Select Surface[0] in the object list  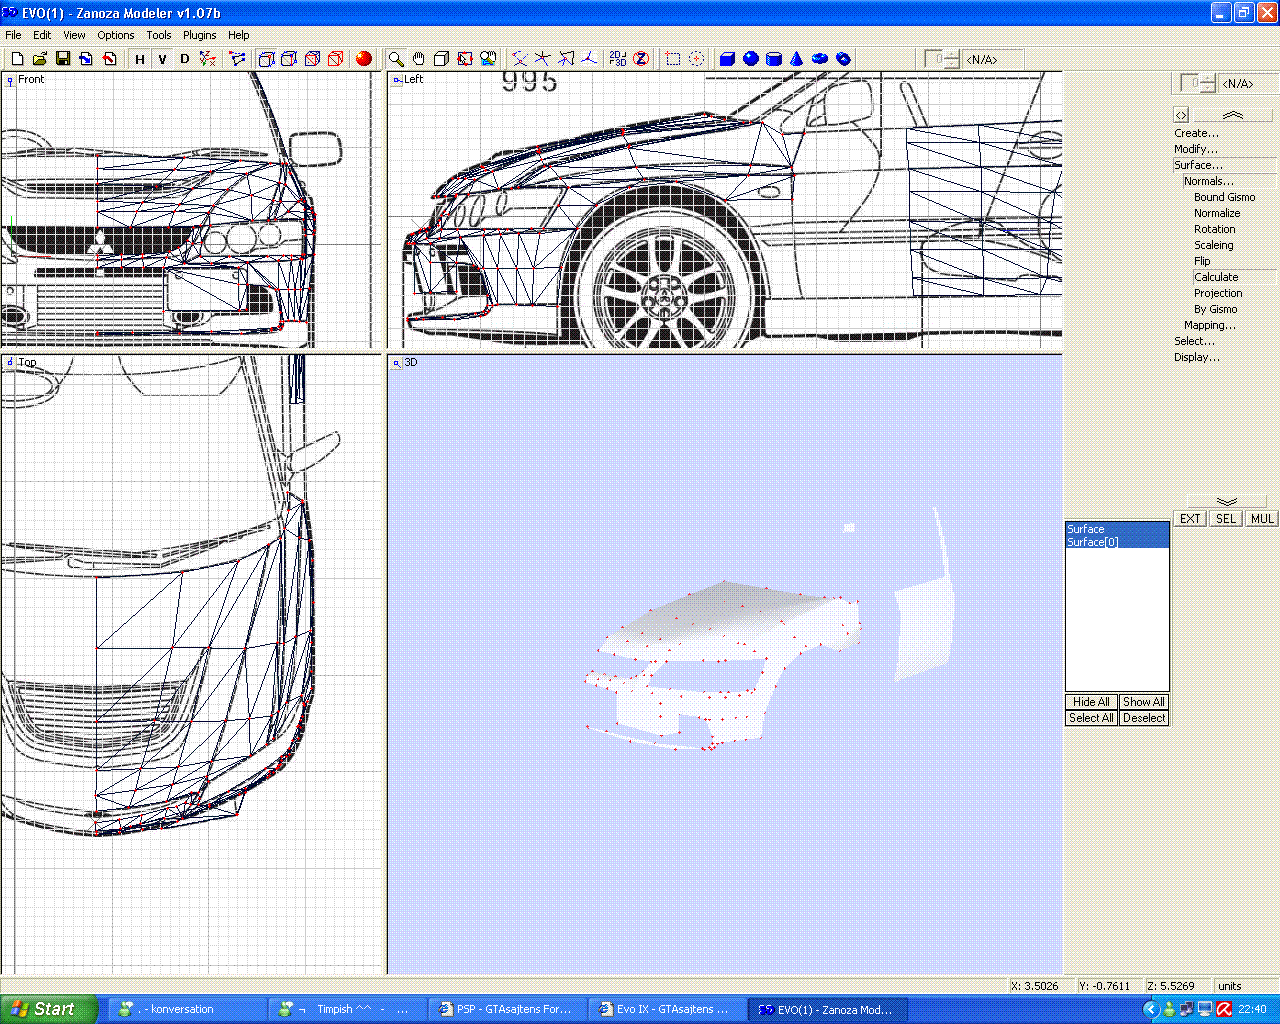pos(1092,542)
